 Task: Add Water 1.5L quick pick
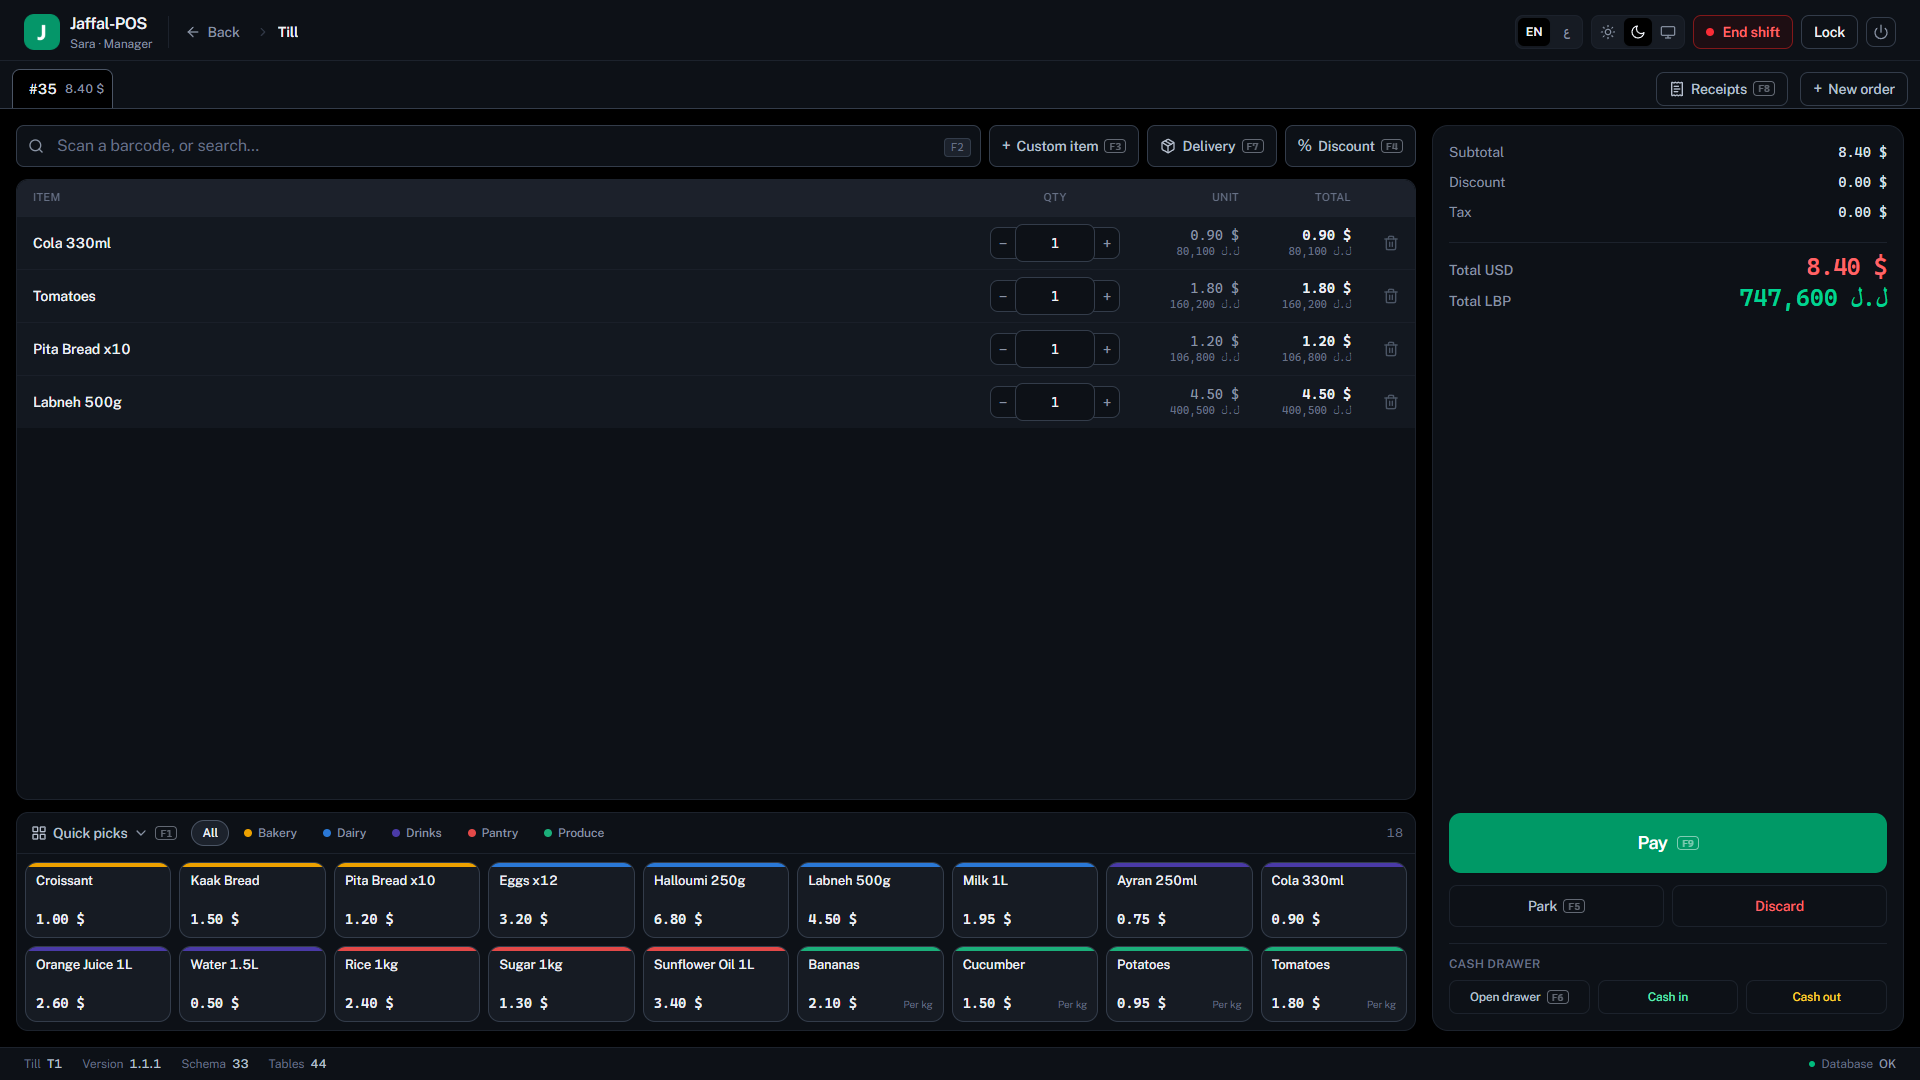pyautogui.click(x=252, y=984)
